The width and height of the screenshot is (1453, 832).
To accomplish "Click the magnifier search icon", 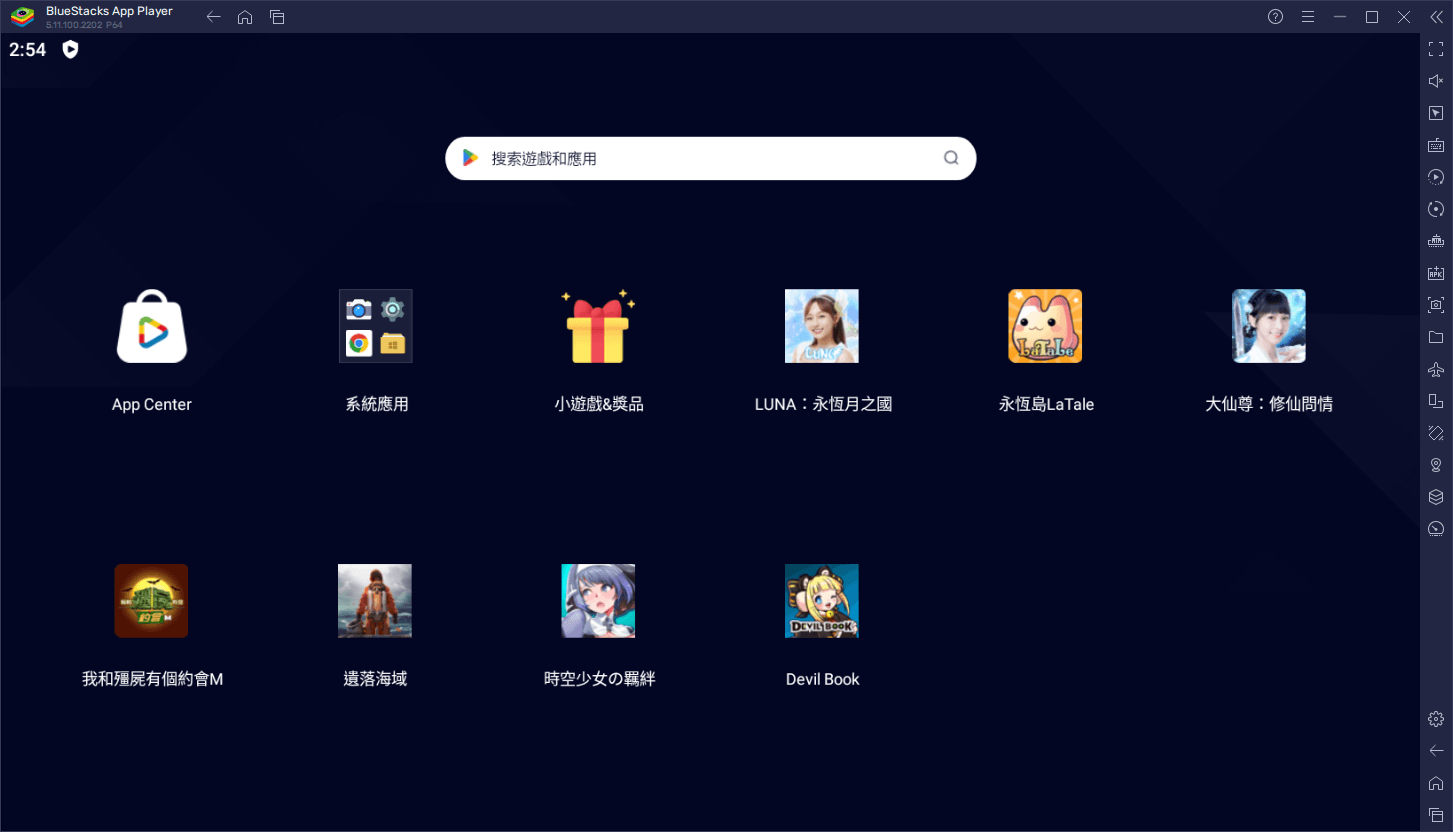I will pyautogui.click(x=951, y=158).
